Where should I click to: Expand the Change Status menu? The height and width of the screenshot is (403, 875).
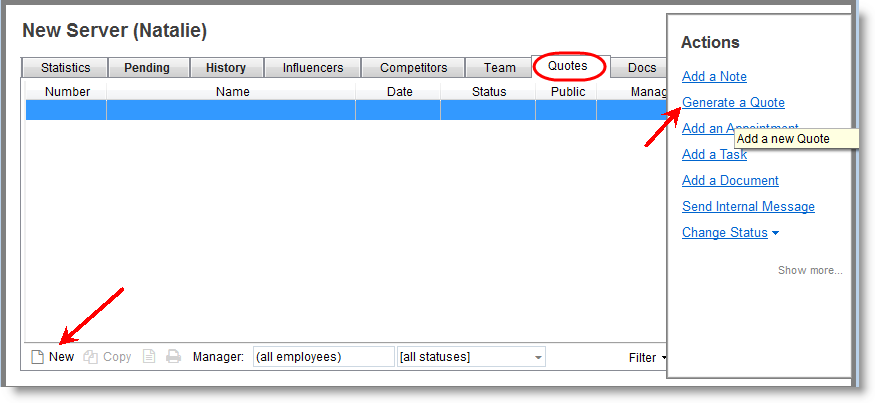pos(730,233)
